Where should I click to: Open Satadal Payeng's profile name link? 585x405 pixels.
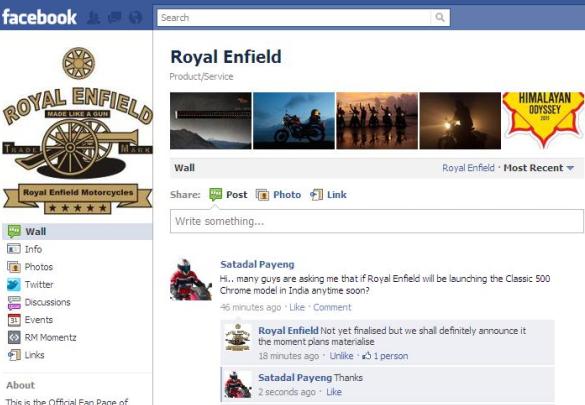click(x=257, y=264)
